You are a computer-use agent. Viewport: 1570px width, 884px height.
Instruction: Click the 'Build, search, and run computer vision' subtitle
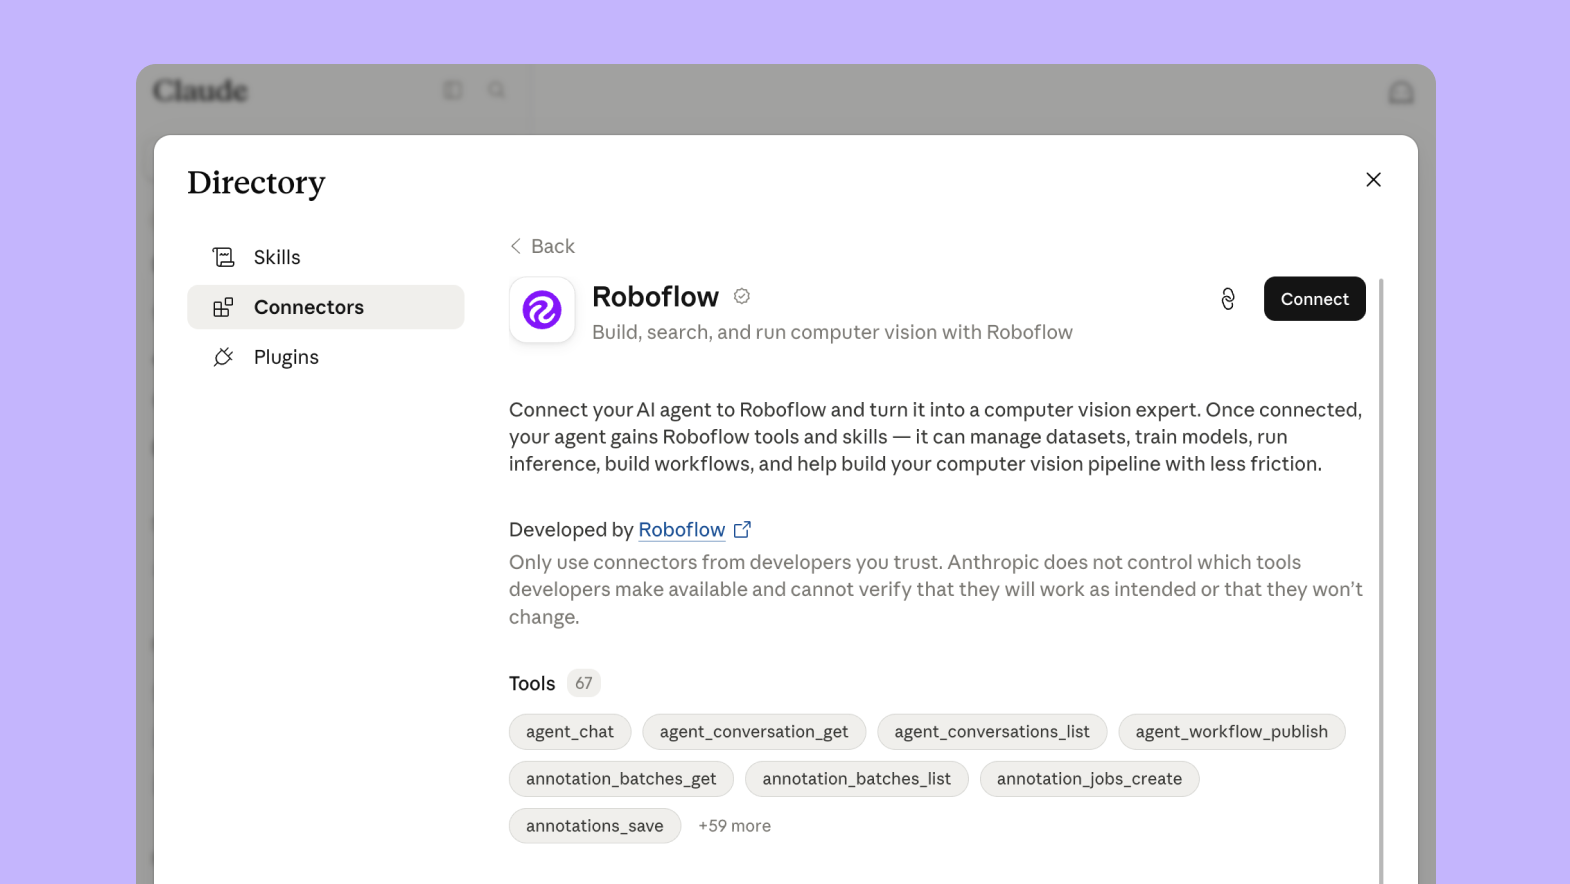pos(832,332)
